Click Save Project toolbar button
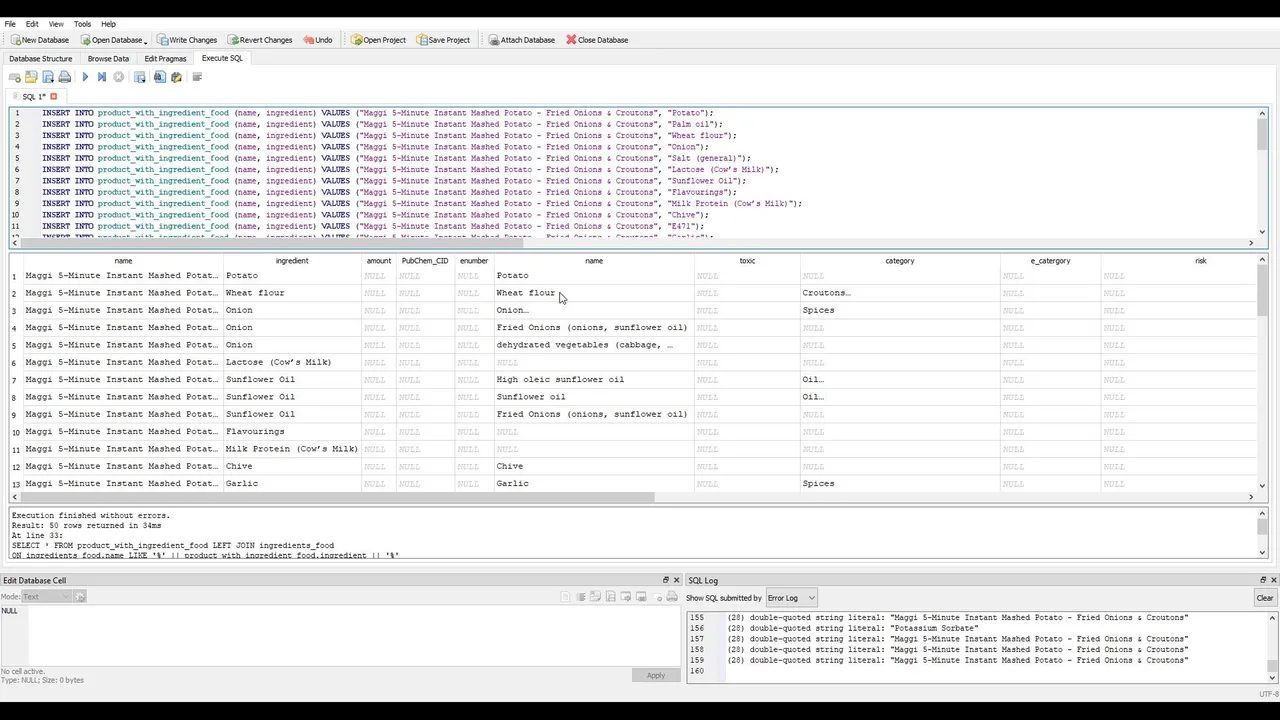Viewport: 1280px width, 720px height. (443, 40)
